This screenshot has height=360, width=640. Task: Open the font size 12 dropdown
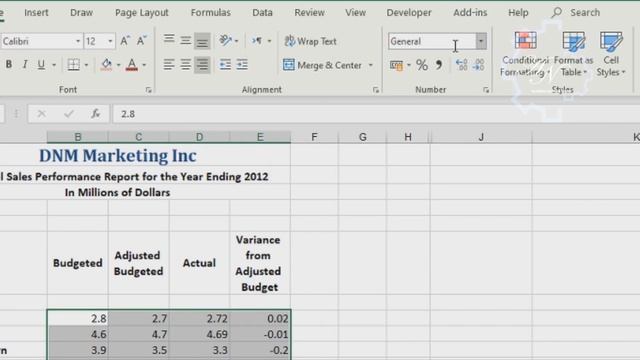[110, 41]
